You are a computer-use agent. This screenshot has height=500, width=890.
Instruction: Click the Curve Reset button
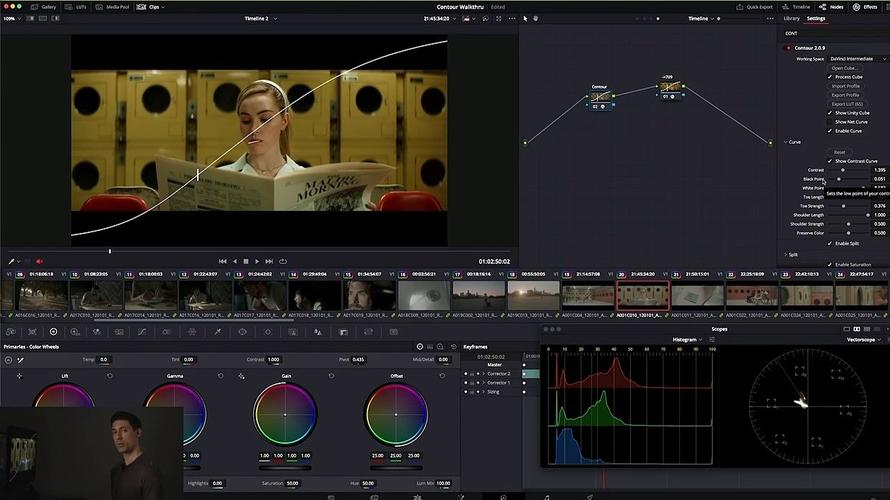pyautogui.click(x=839, y=152)
